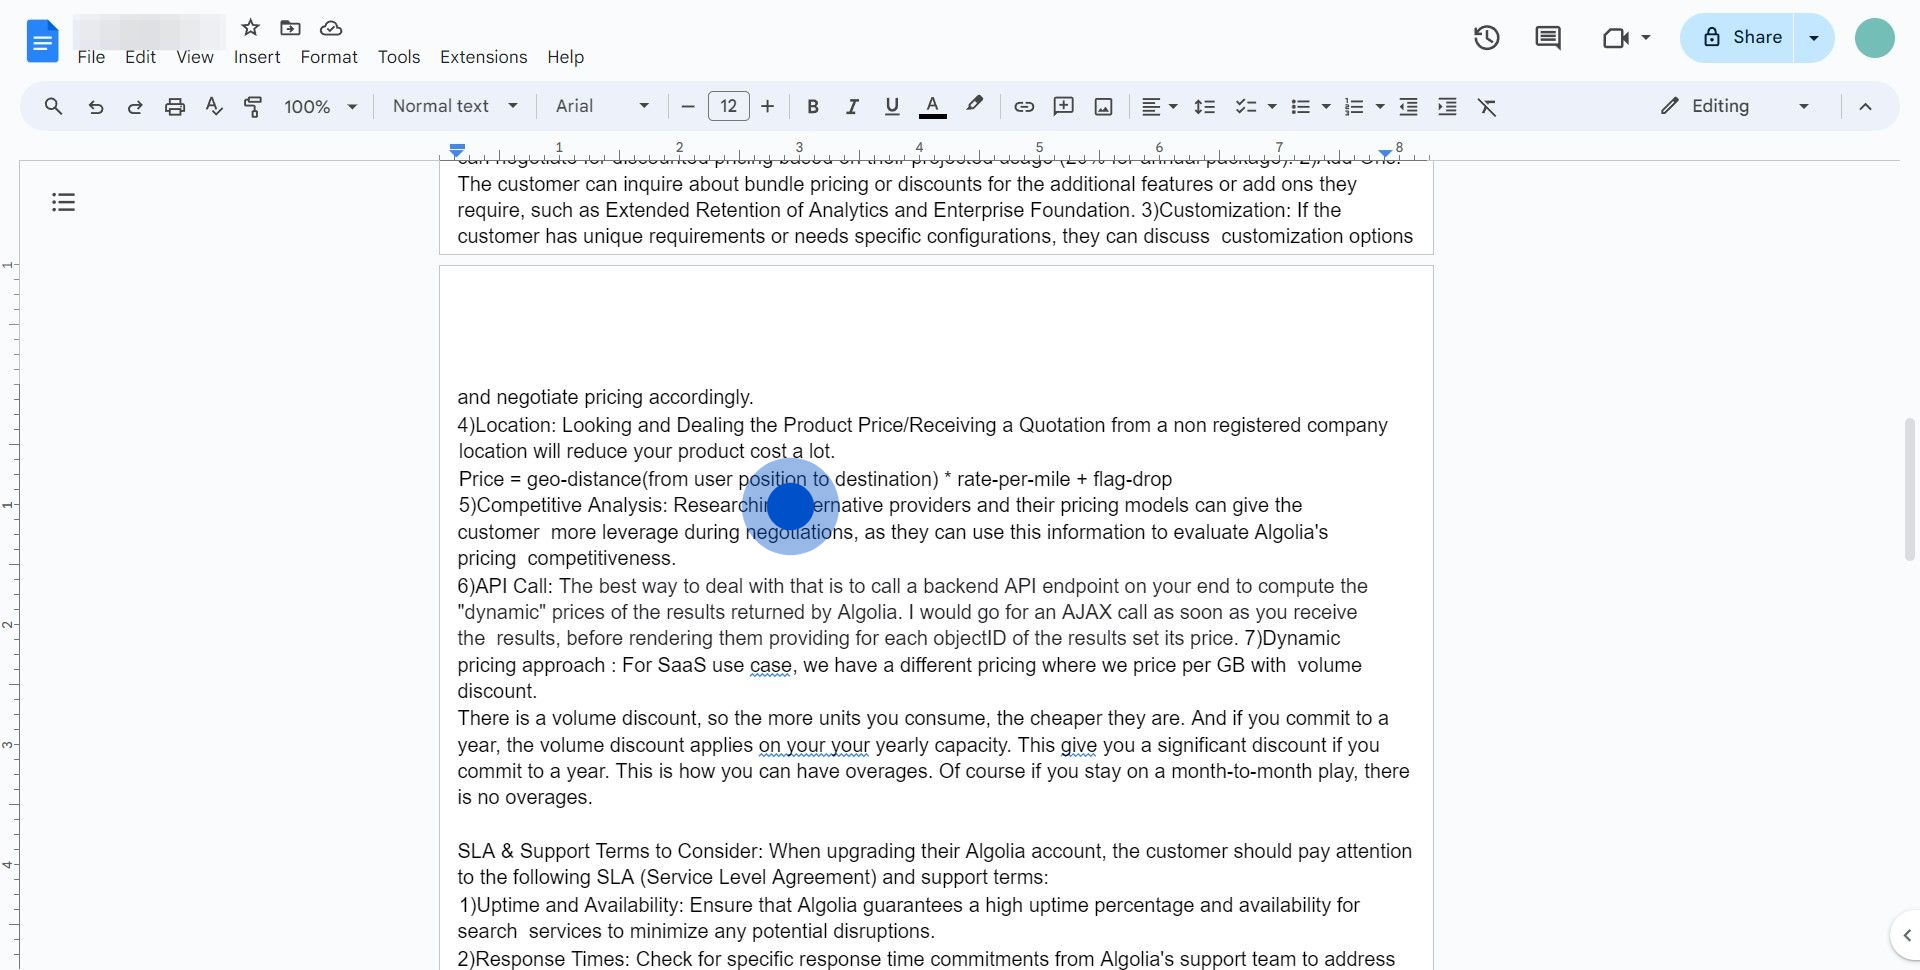Viewport: 1920px width, 970px height.
Task: Open the Google Docs home icon
Action: point(42,41)
